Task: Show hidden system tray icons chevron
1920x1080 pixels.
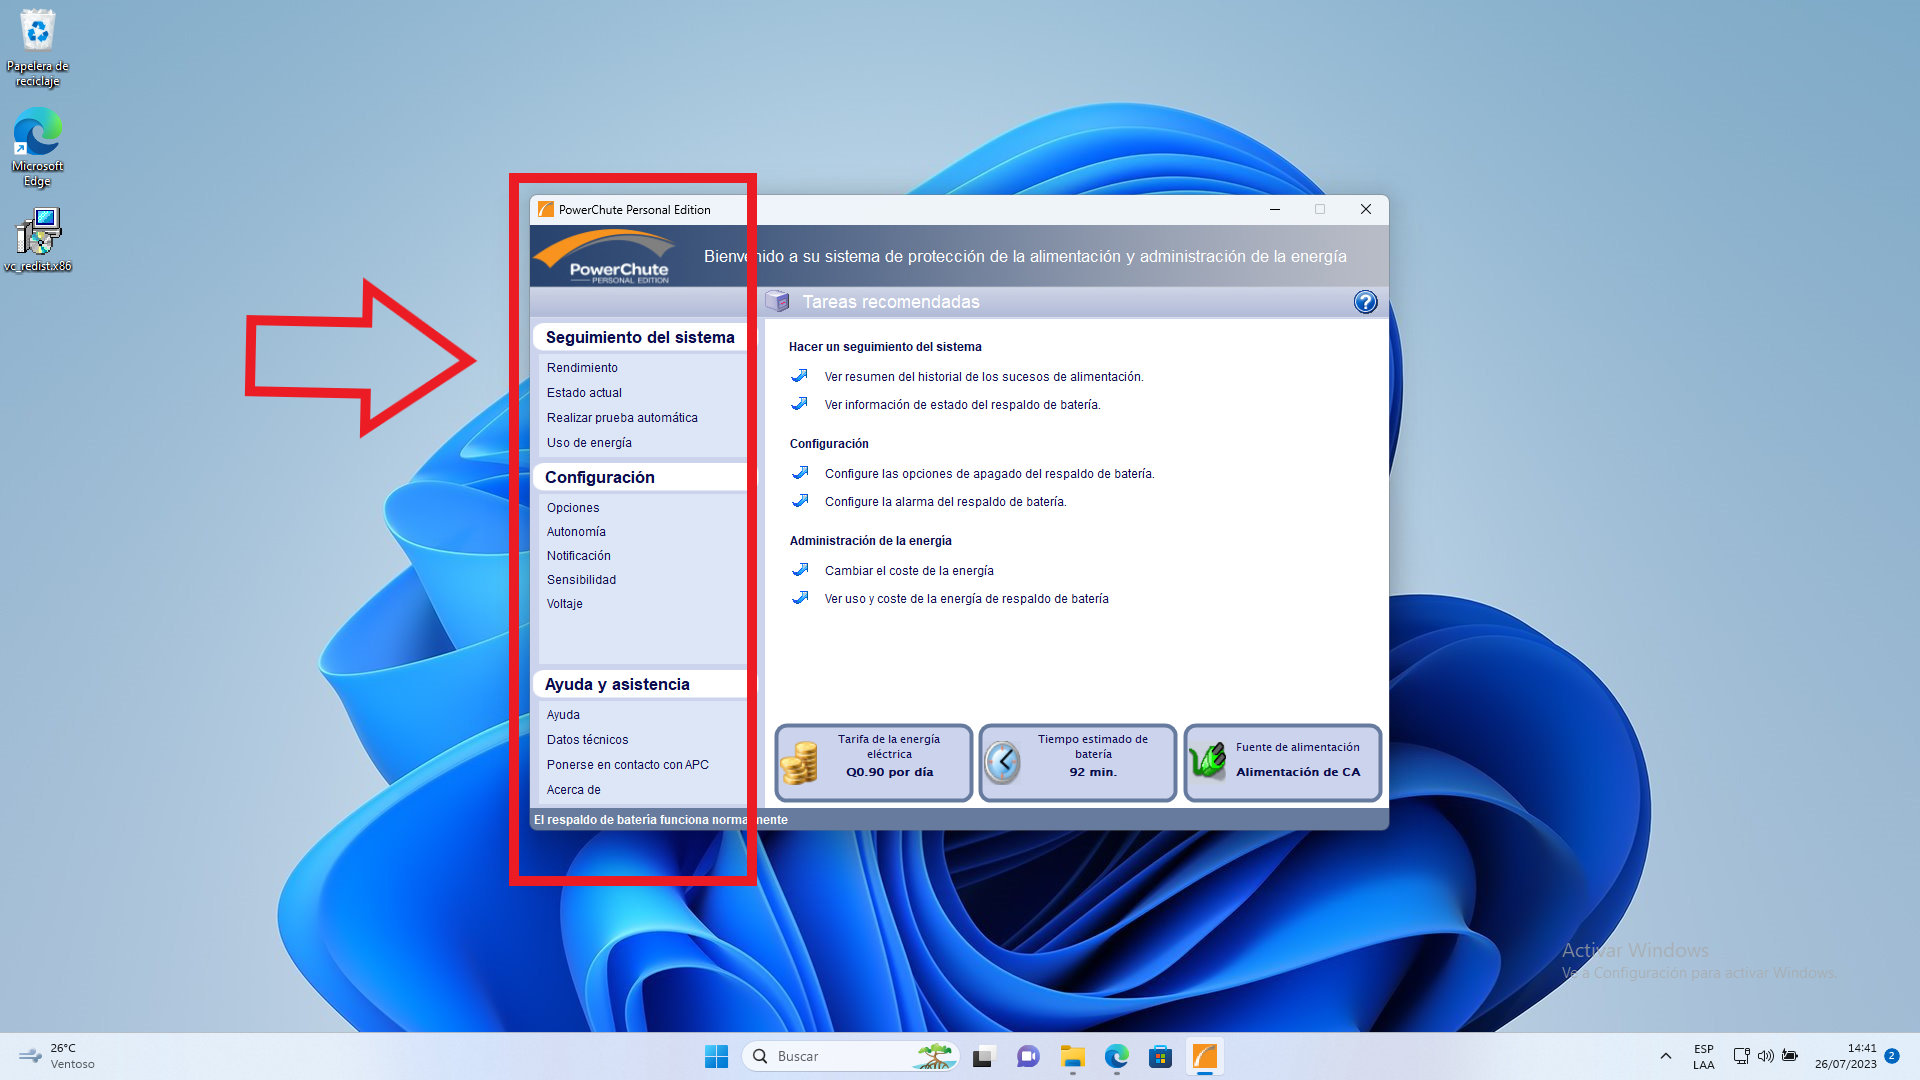Action: pyautogui.click(x=1665, y=1056)
